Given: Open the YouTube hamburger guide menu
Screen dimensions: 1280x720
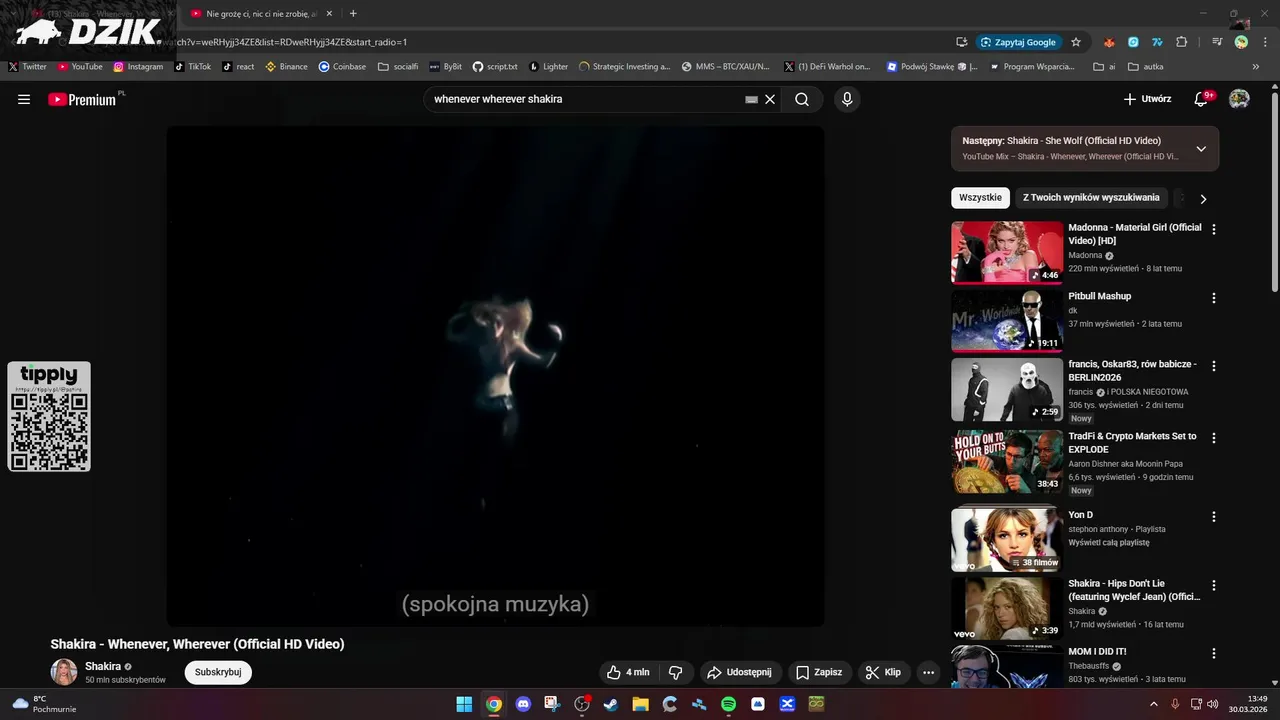Looking at the screenshot, I should pos(24,99).
